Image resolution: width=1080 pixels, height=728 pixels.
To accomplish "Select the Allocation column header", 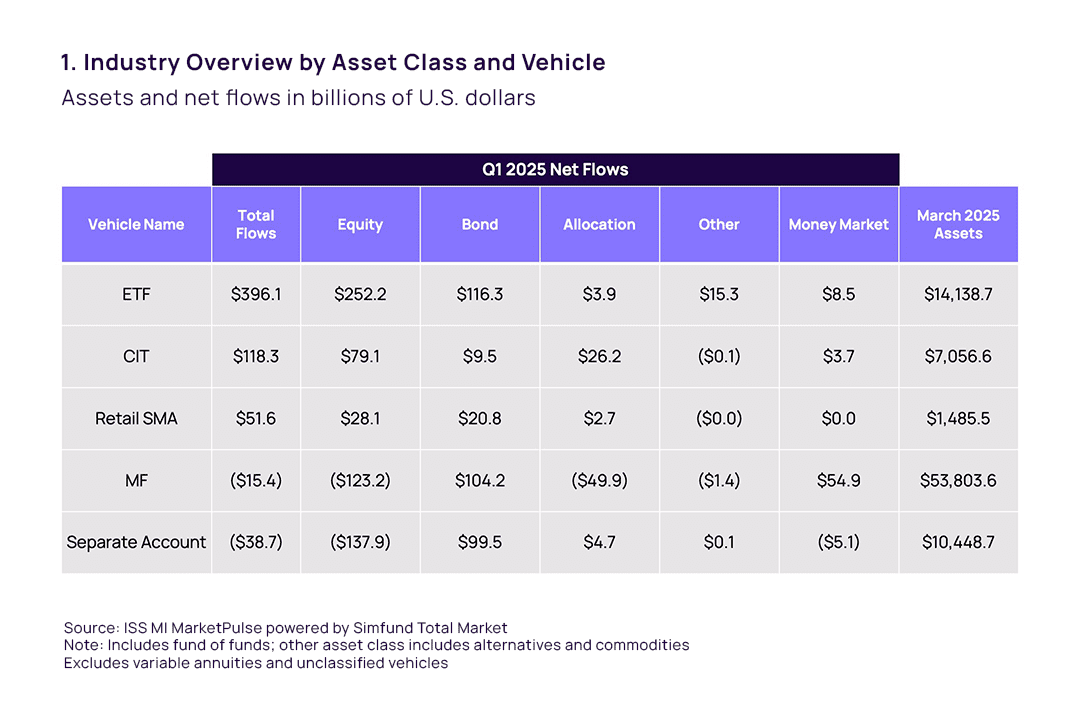I will 599,225.
